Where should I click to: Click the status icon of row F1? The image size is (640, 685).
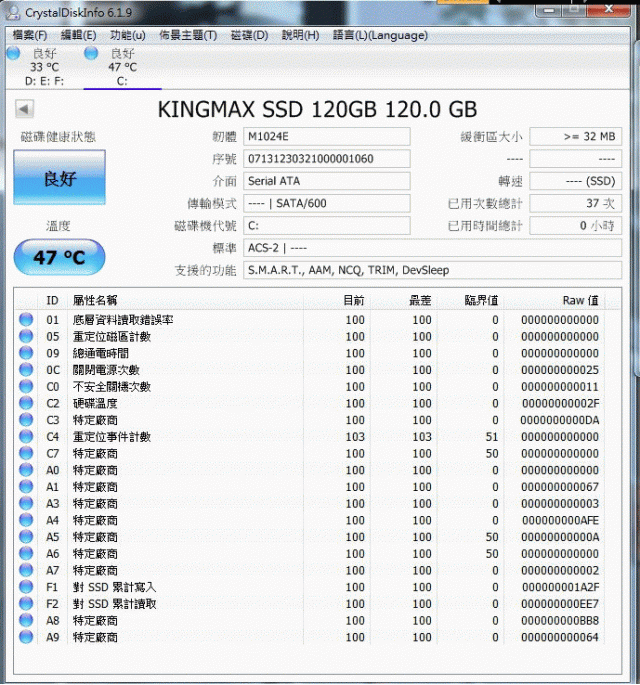(x=26, y=586)
